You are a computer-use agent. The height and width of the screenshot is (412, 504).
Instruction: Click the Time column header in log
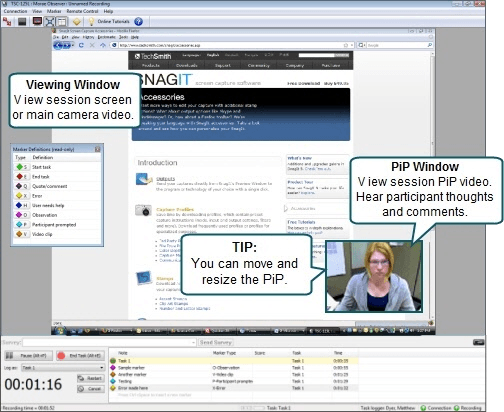[338, 353]
